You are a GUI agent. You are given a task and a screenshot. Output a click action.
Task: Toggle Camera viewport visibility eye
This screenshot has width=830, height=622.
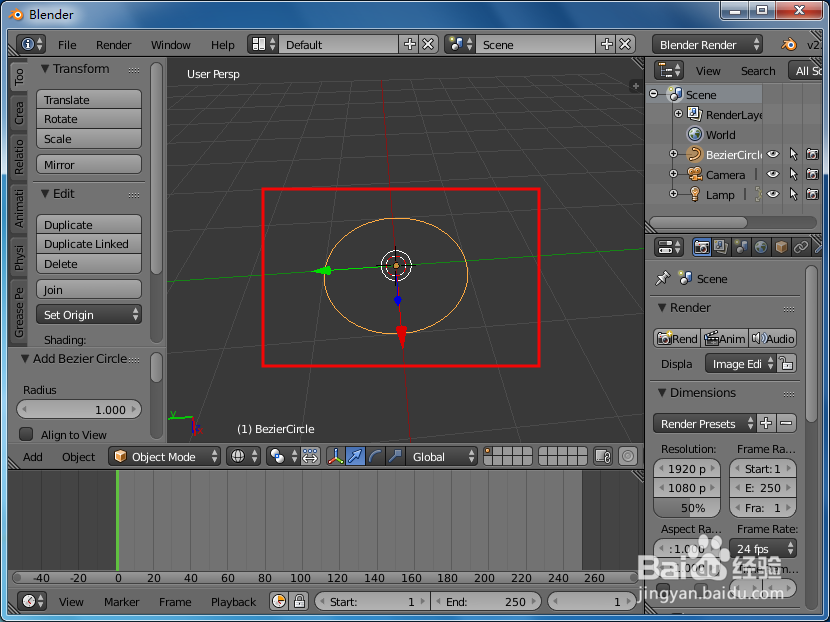pos(773,174)
